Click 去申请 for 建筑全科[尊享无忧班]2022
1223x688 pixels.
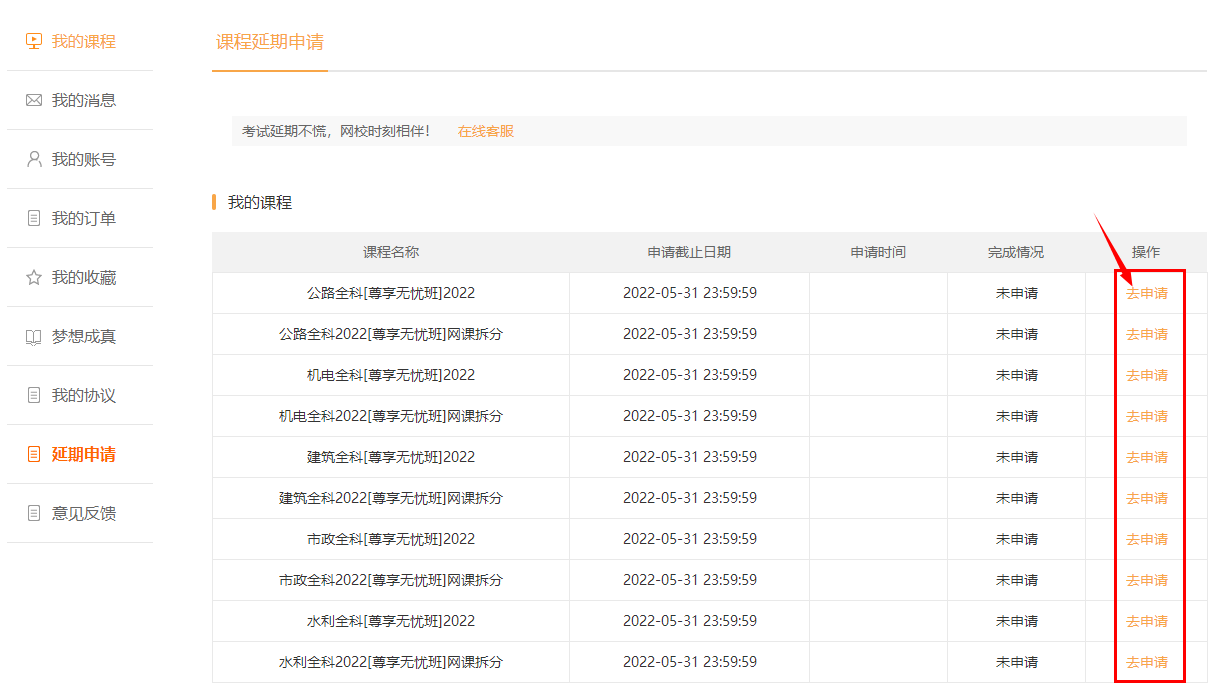coord(1146,457)
